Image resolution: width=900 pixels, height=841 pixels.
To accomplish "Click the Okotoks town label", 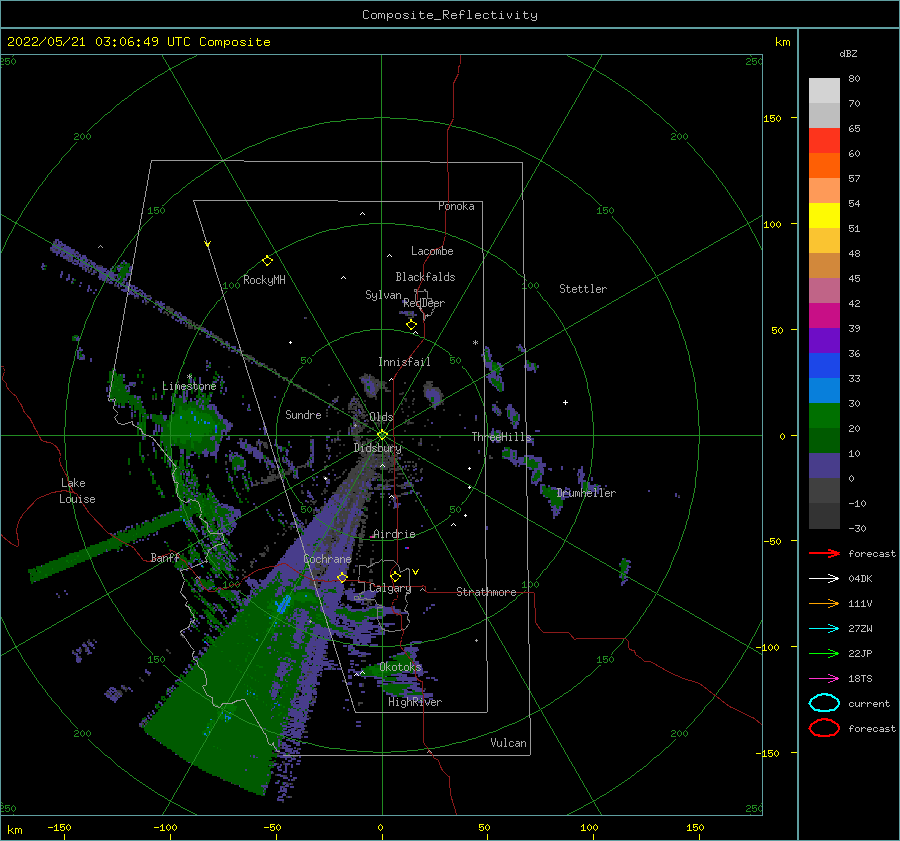I will click(401, 667).
